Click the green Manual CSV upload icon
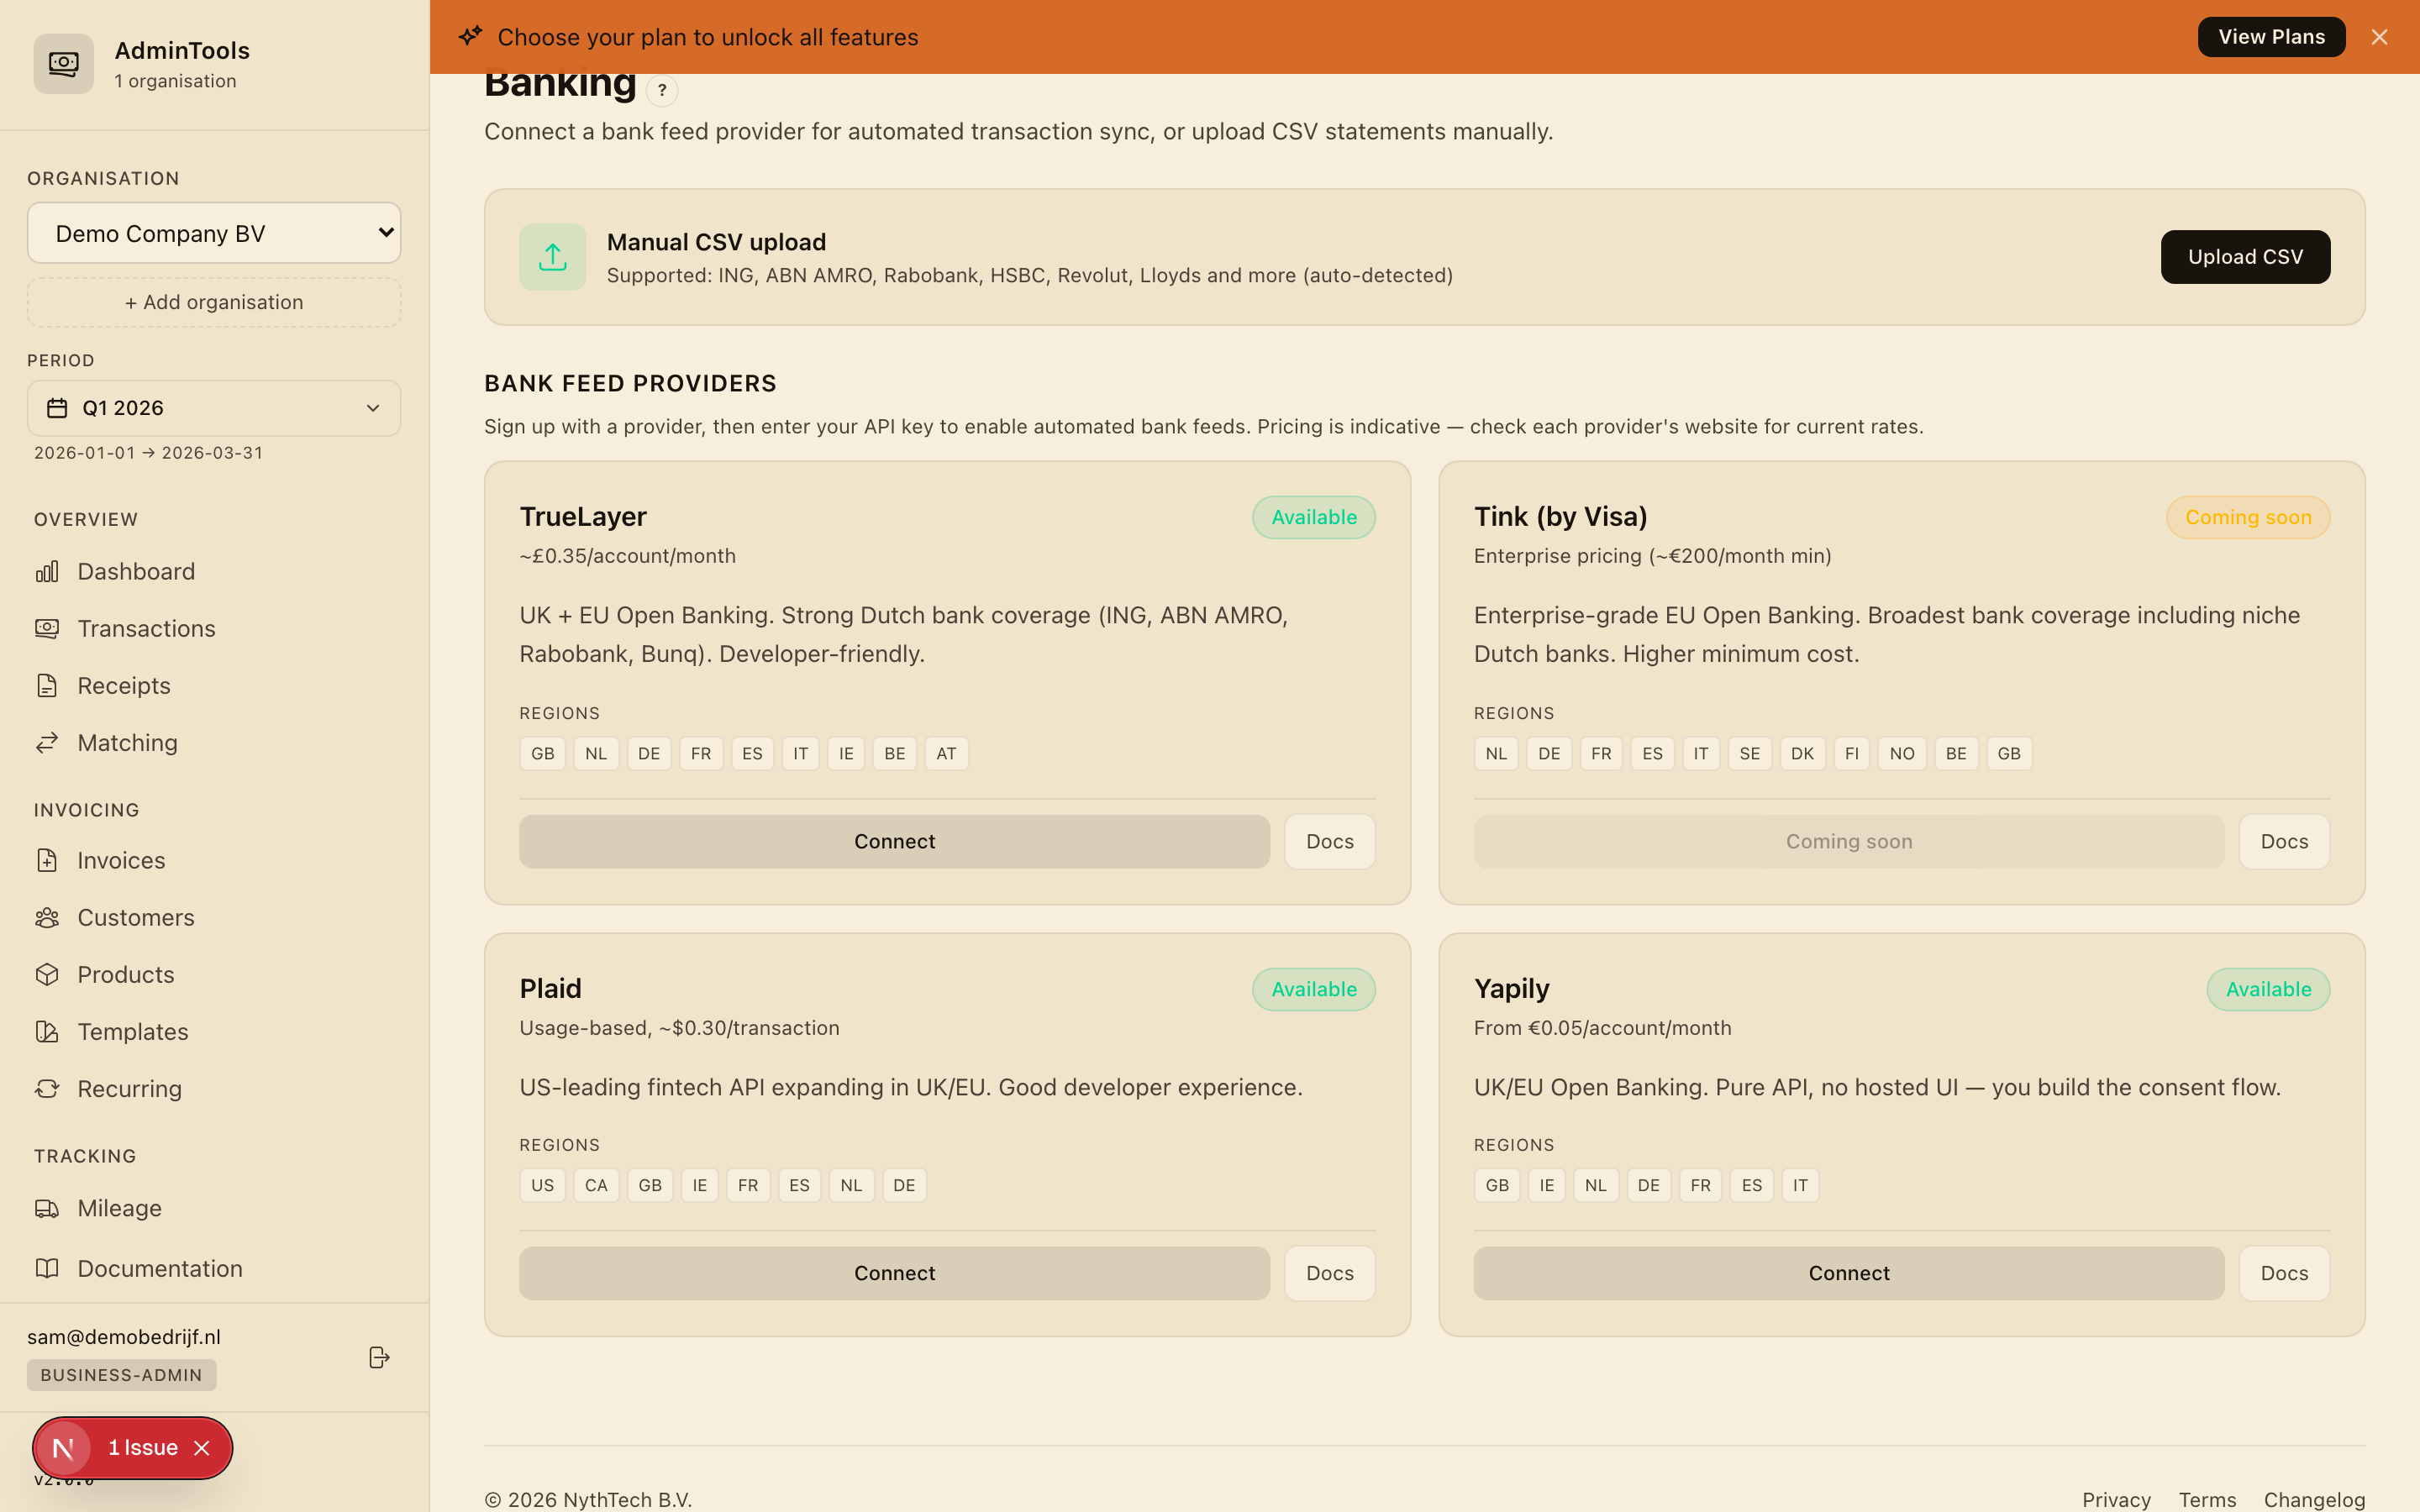 click(553, 257)
